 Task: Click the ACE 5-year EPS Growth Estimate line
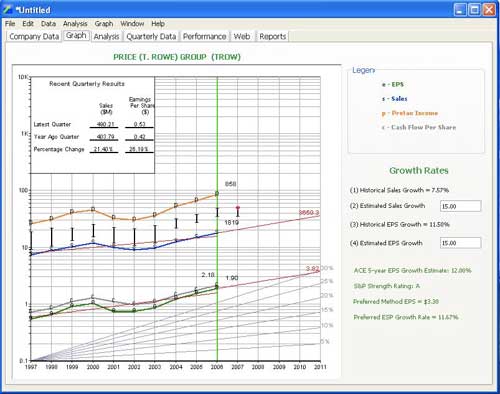(x=413, y=270)
